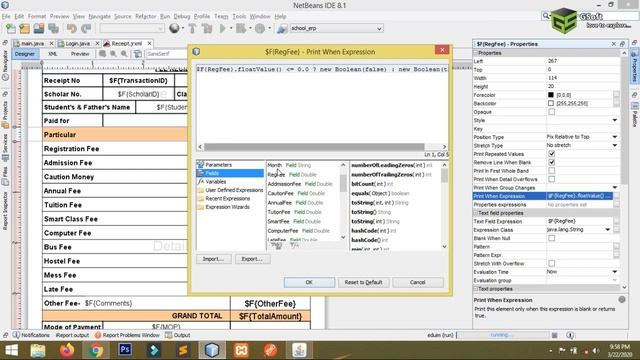Click the New Project toolbar icon

(24, 29)
